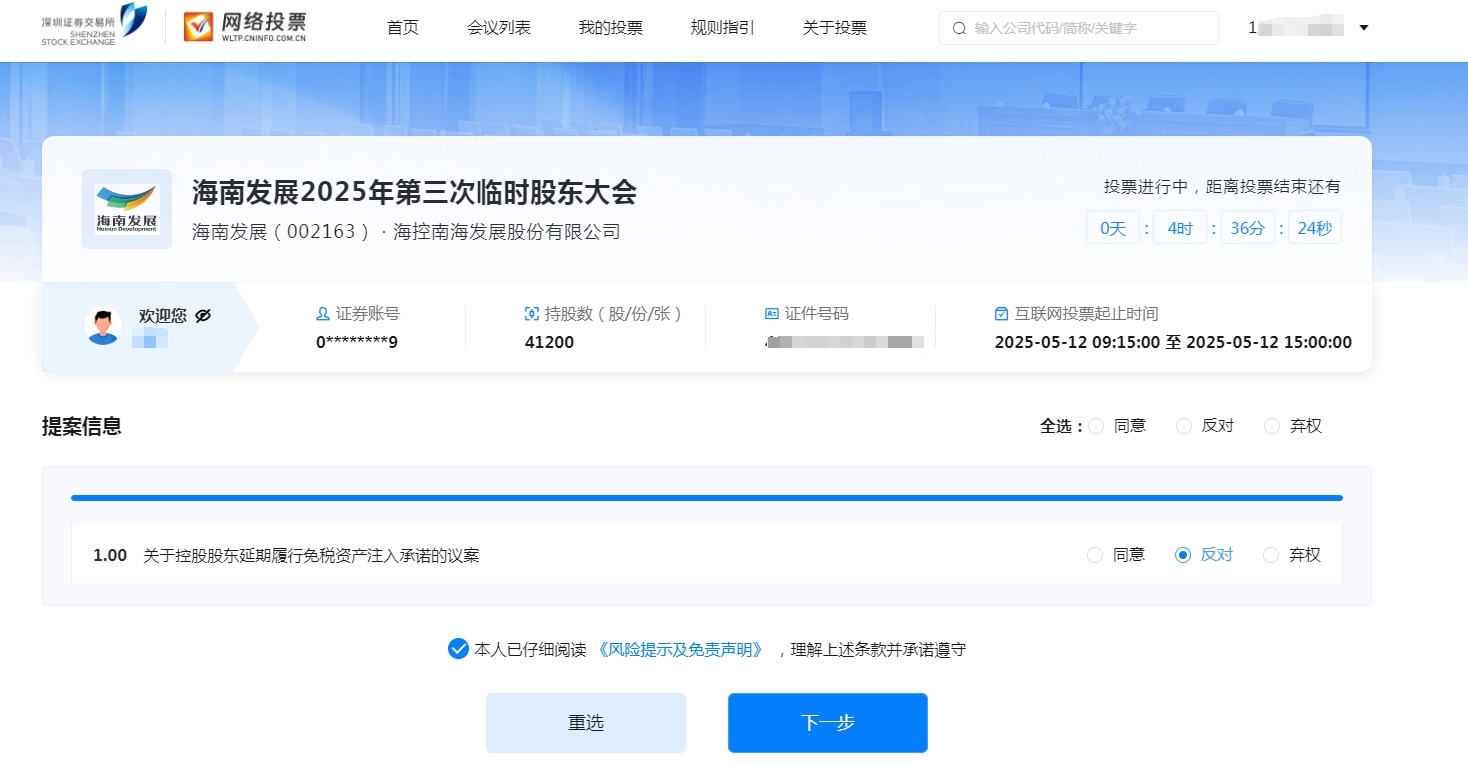1468x765 pixels.
Task: Click the countdown 36分 box
Action: 1247,228
